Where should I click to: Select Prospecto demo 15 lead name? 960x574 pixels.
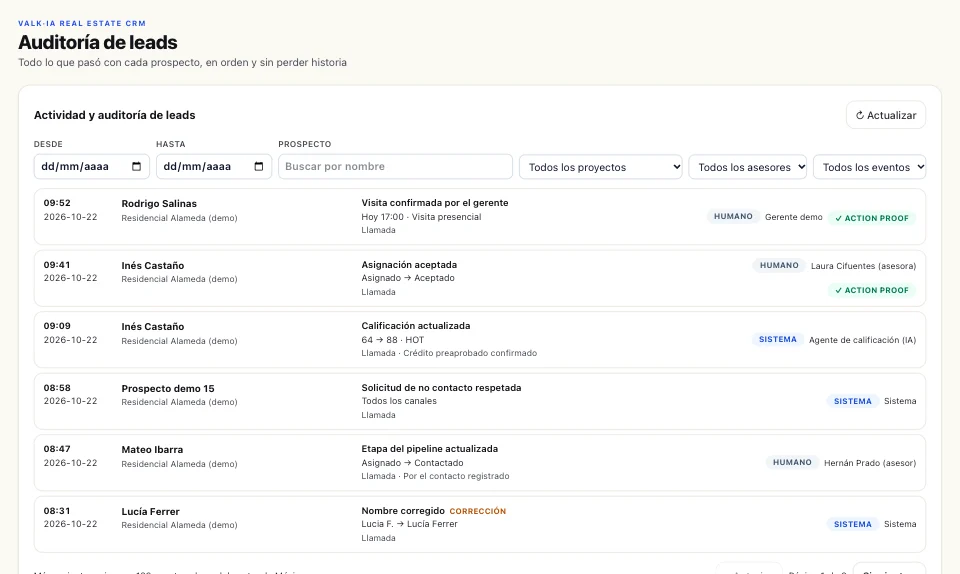click(x=168, y=389)
